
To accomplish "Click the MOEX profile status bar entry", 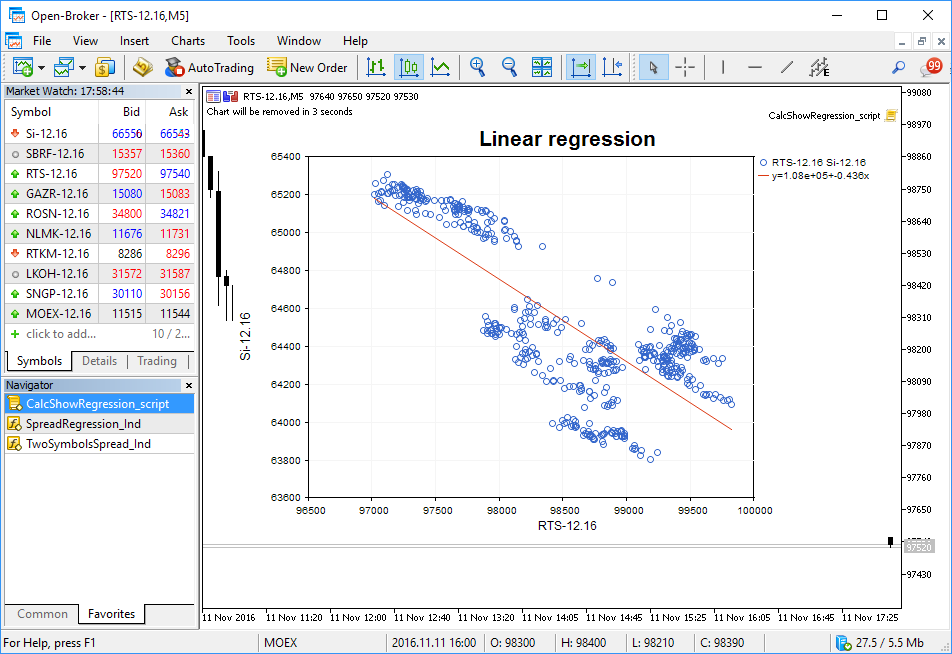I will (280, 642).
